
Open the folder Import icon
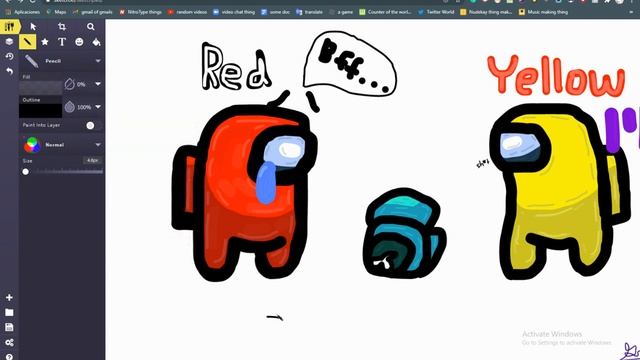tap(9, 313)
